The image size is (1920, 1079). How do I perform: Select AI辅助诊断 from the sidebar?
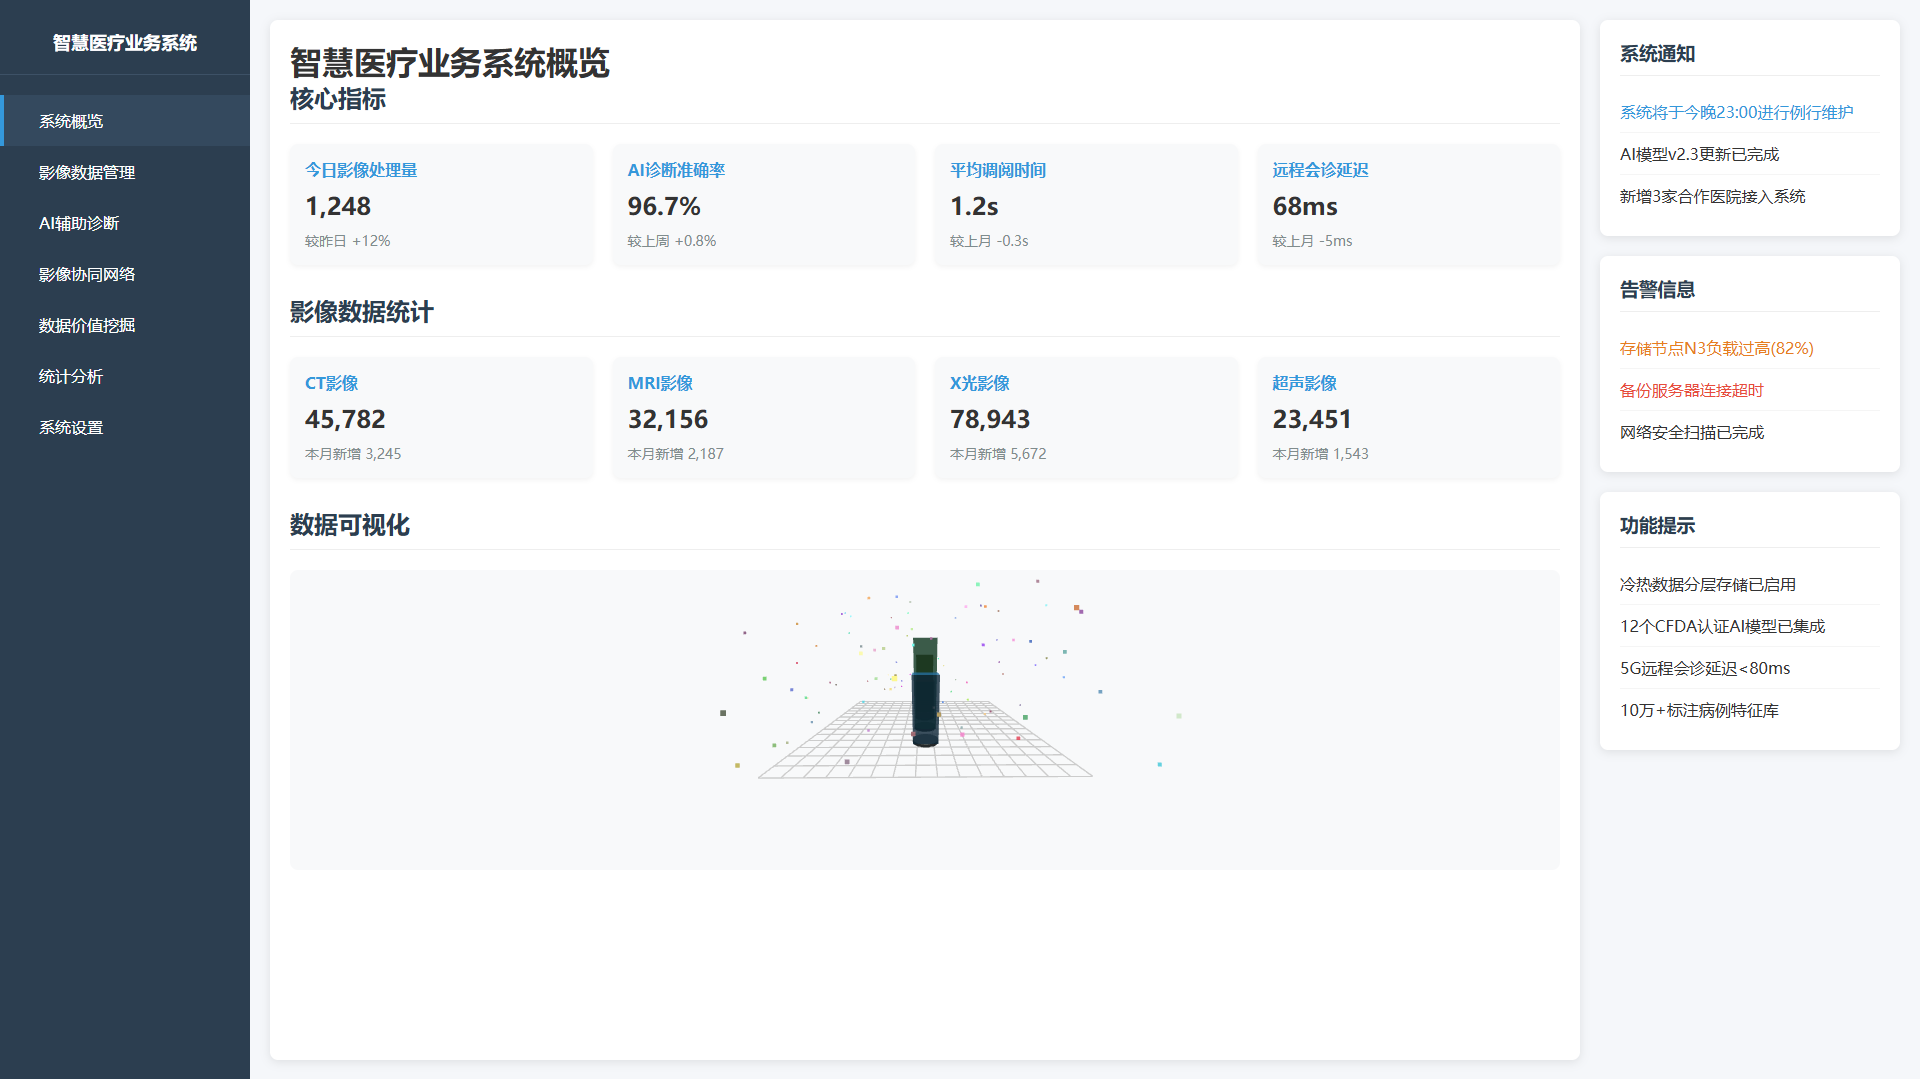(79, 223)
